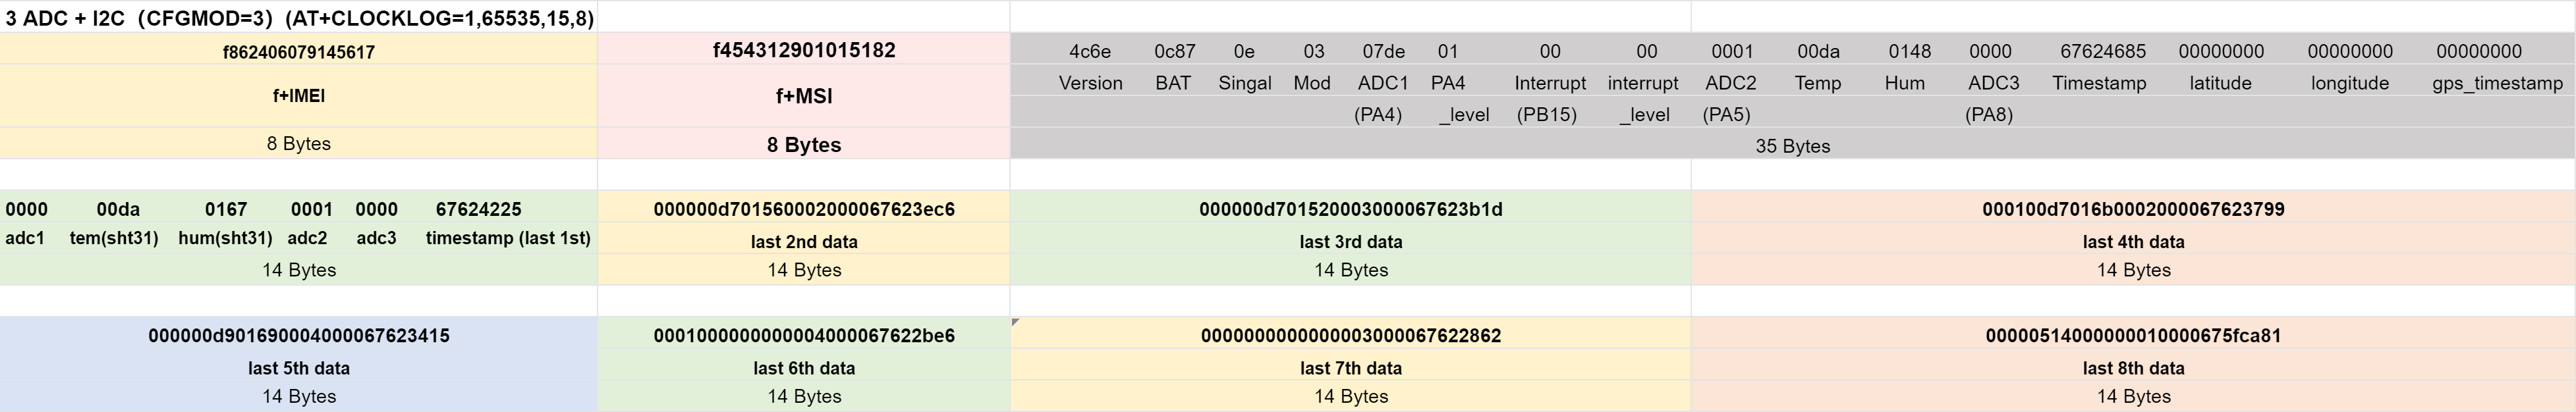Select the 'last 2nd data' cell
This screenshot has width=2576, height=412.
point(804,241)
